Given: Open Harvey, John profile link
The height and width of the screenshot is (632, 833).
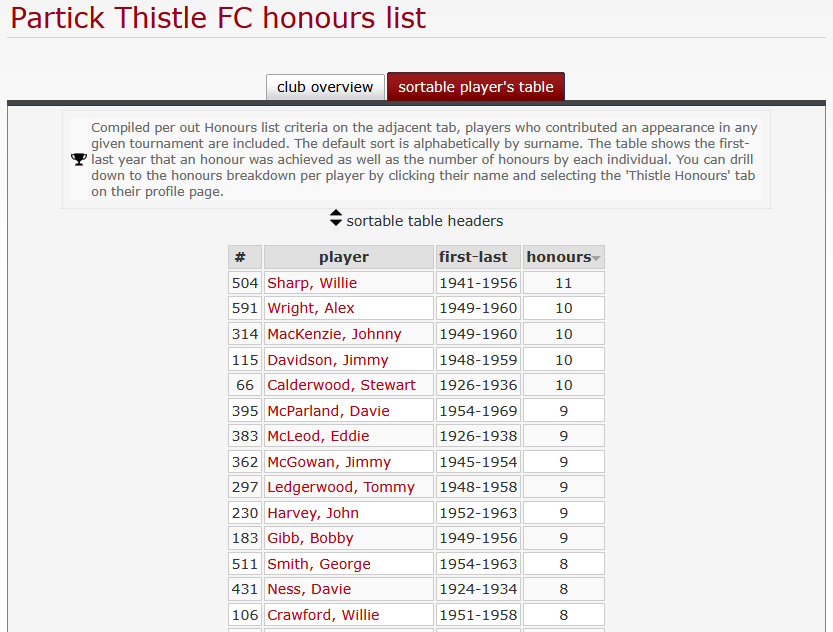Looking at the screenshot, I should click(x=313, y=513).
